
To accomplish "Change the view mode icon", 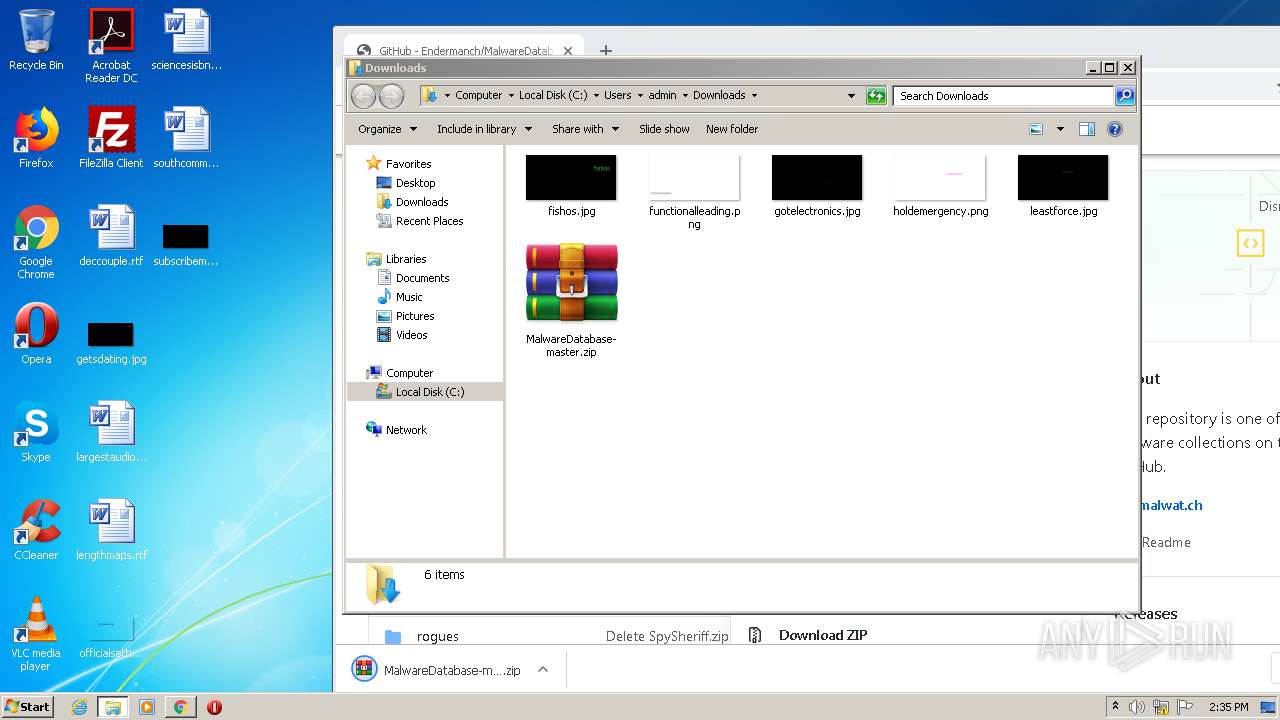I will tap(1036, 129).
